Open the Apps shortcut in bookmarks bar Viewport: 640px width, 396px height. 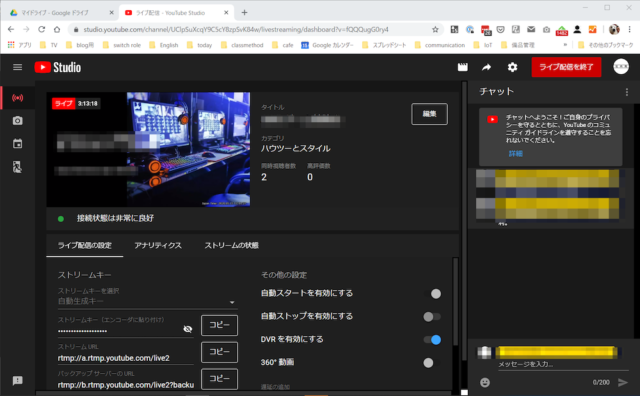point(20,45)
